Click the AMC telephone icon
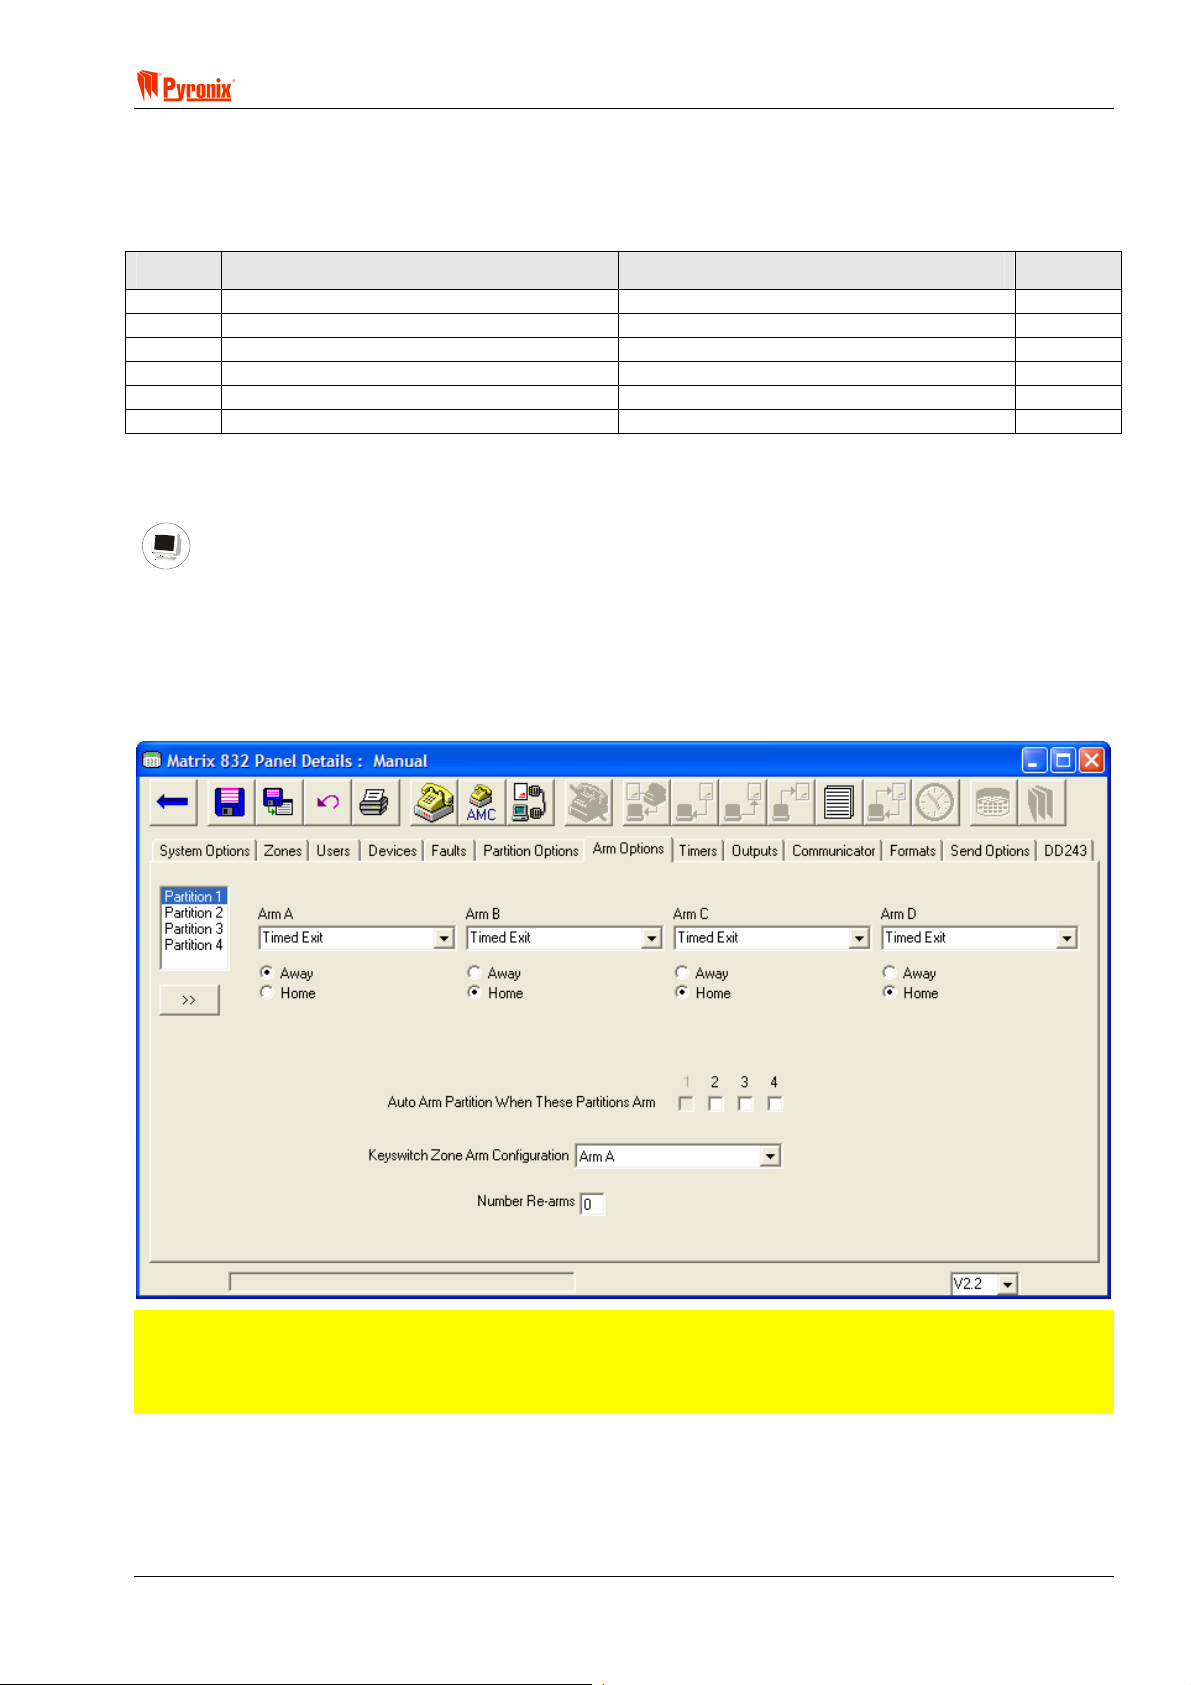The width and height of the screenshot is (1191, 1685). pyautogui.click(x=481, y=802)
